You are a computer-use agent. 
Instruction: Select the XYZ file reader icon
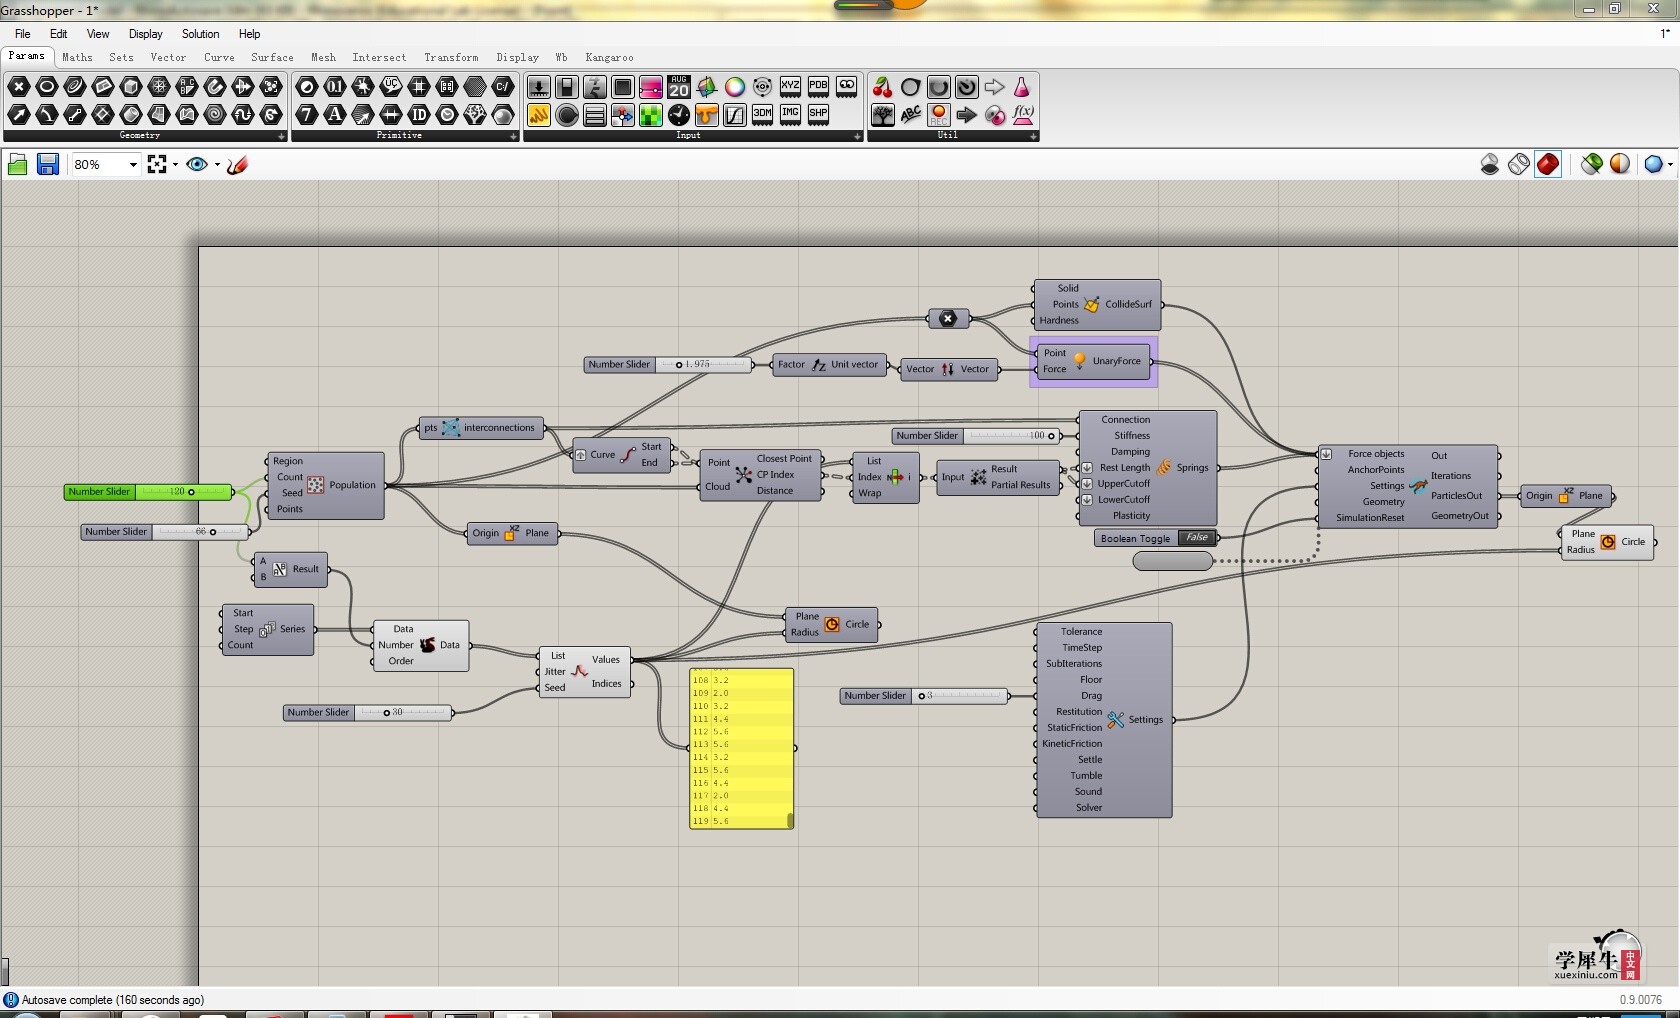click(x=790, y=87)
